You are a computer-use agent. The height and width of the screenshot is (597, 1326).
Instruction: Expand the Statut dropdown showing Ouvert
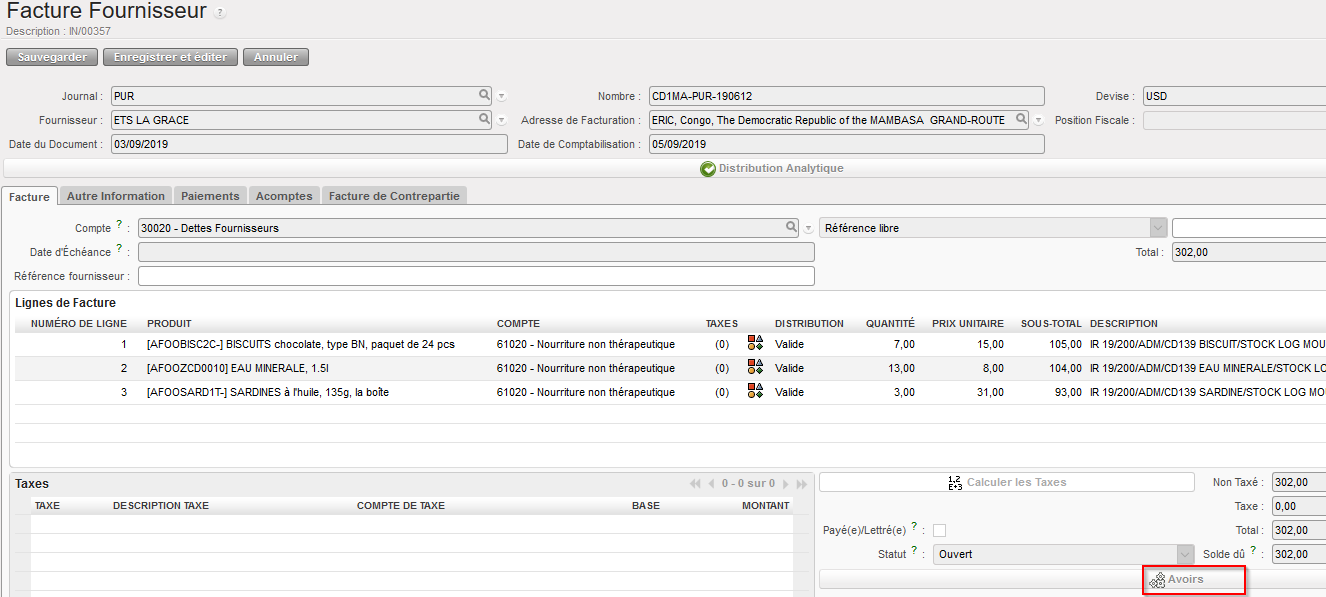(x=1185, y=554)
